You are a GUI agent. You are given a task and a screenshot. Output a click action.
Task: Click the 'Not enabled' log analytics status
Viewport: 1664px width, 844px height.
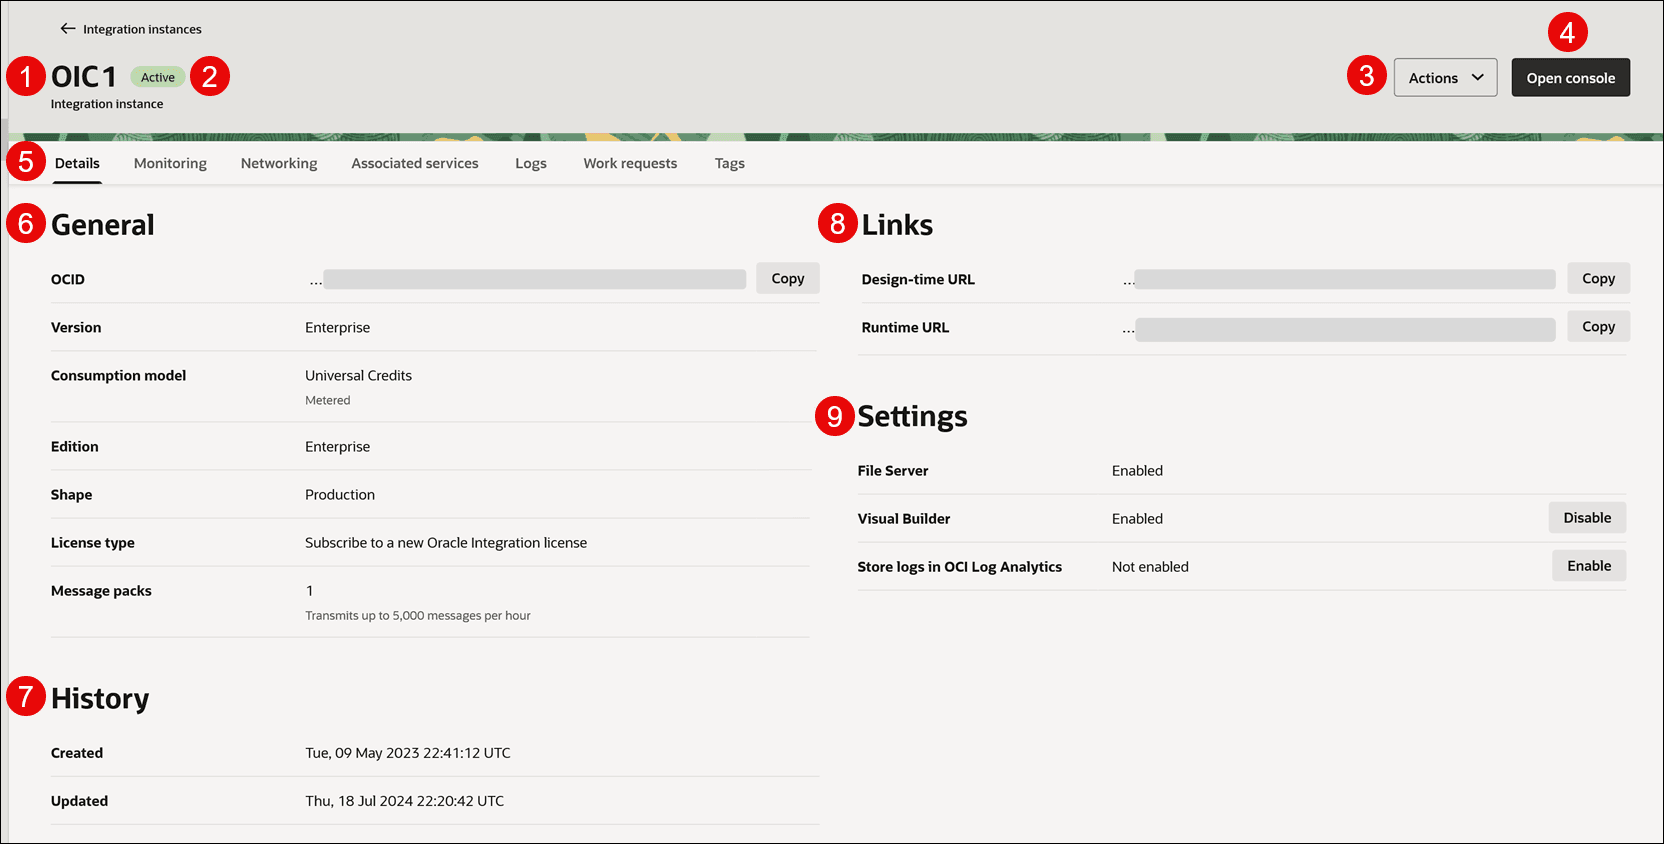[1150, 566]
